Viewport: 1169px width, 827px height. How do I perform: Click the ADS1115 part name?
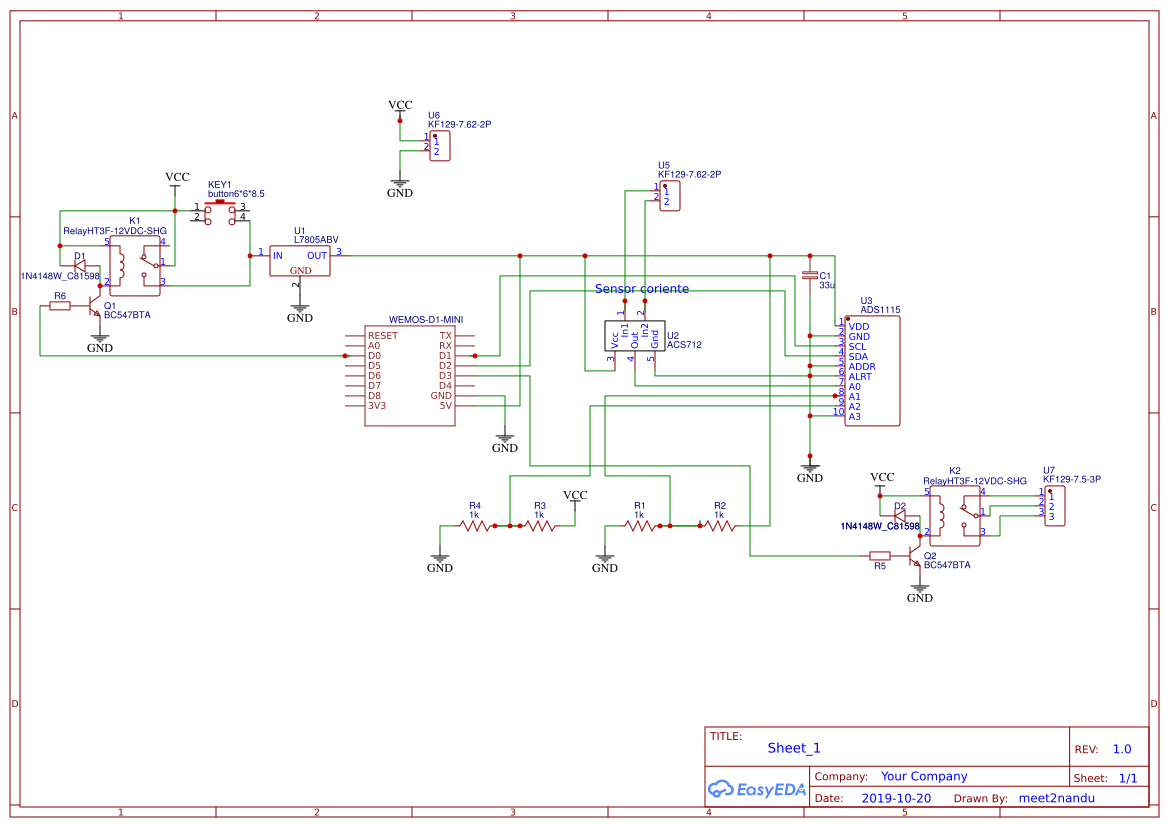point(880,309)
